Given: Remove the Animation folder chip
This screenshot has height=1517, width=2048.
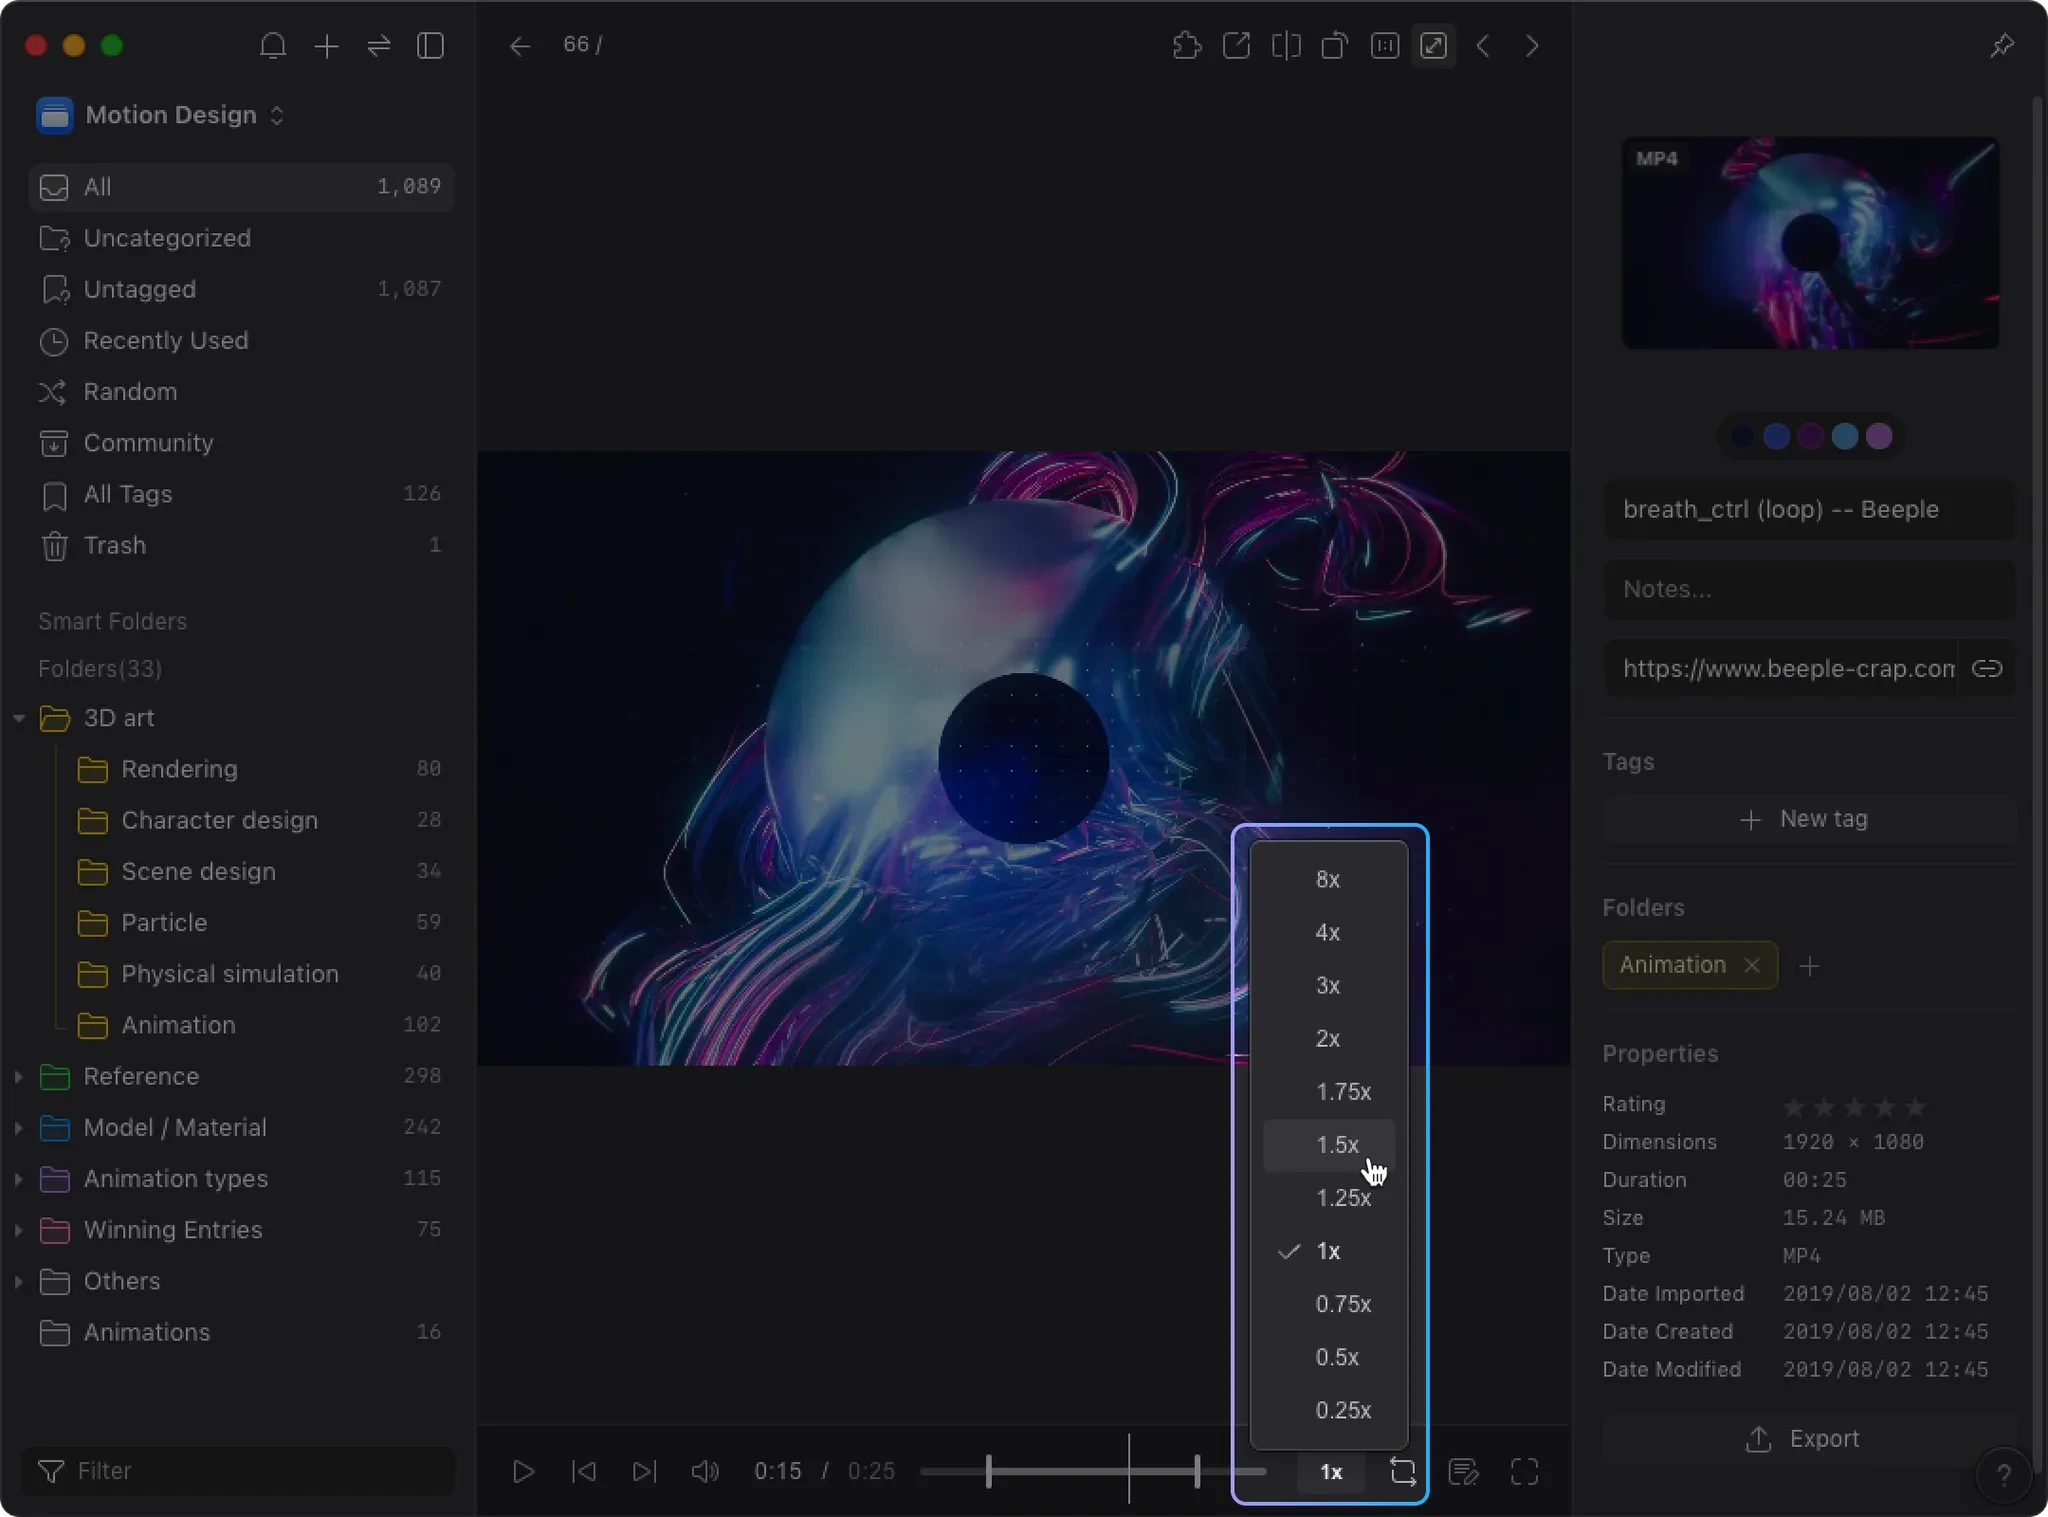Looking at the screenshot, I should [x=1751, y=965].
